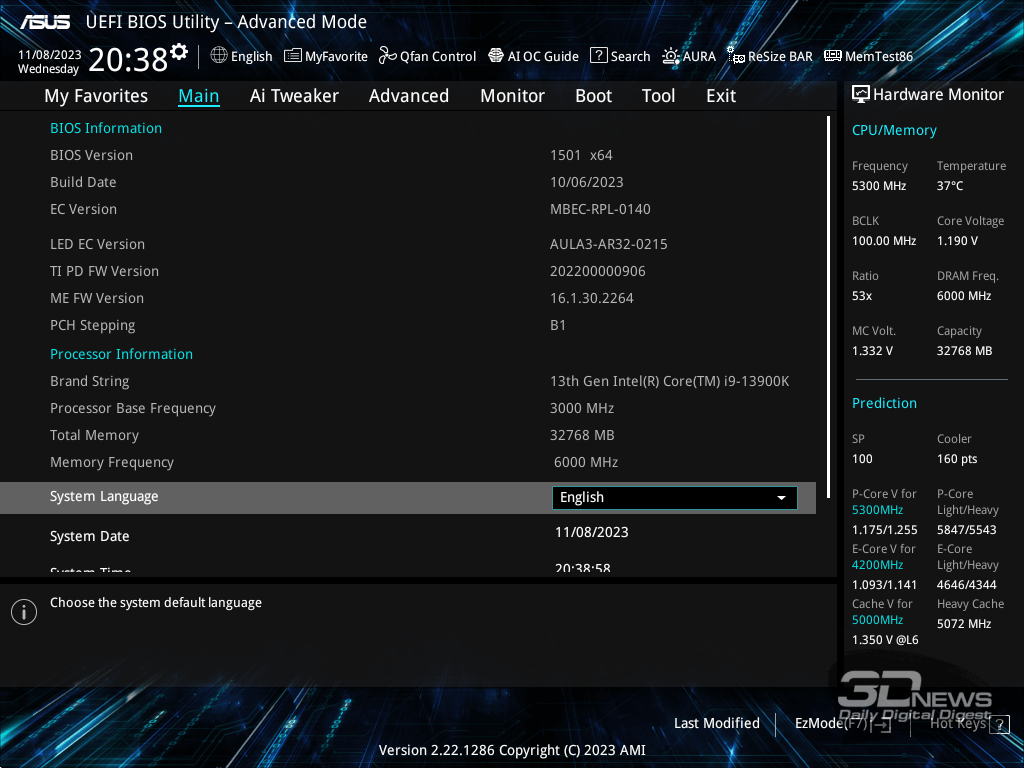The image size is (1024, 768).
Task: Click BIOS Version value 1501 x64
Action: tap(581, 155)
